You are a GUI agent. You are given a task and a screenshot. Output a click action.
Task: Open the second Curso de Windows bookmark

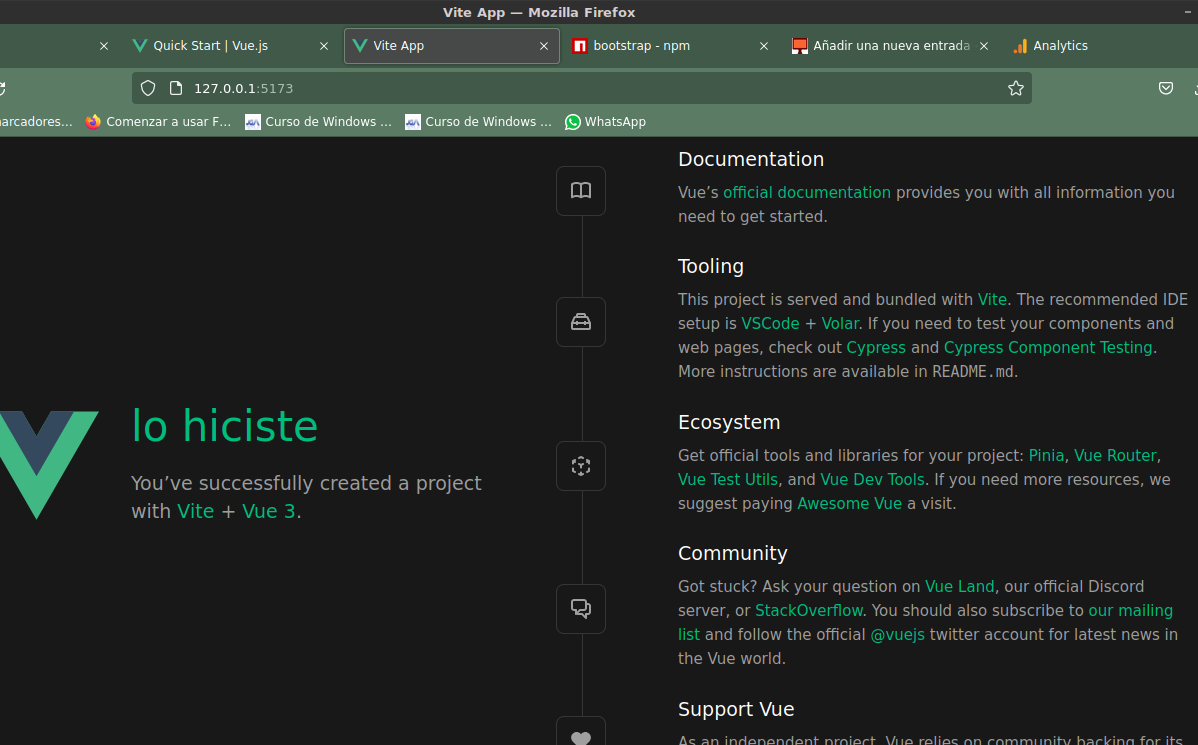coord(478,121)
